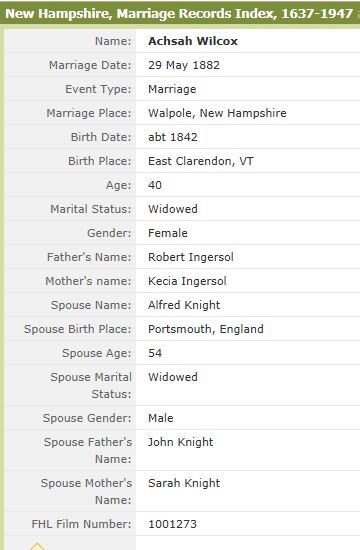
Task: Click the Gender value Female
Action: pyautogui.click(x=168, y=233)
